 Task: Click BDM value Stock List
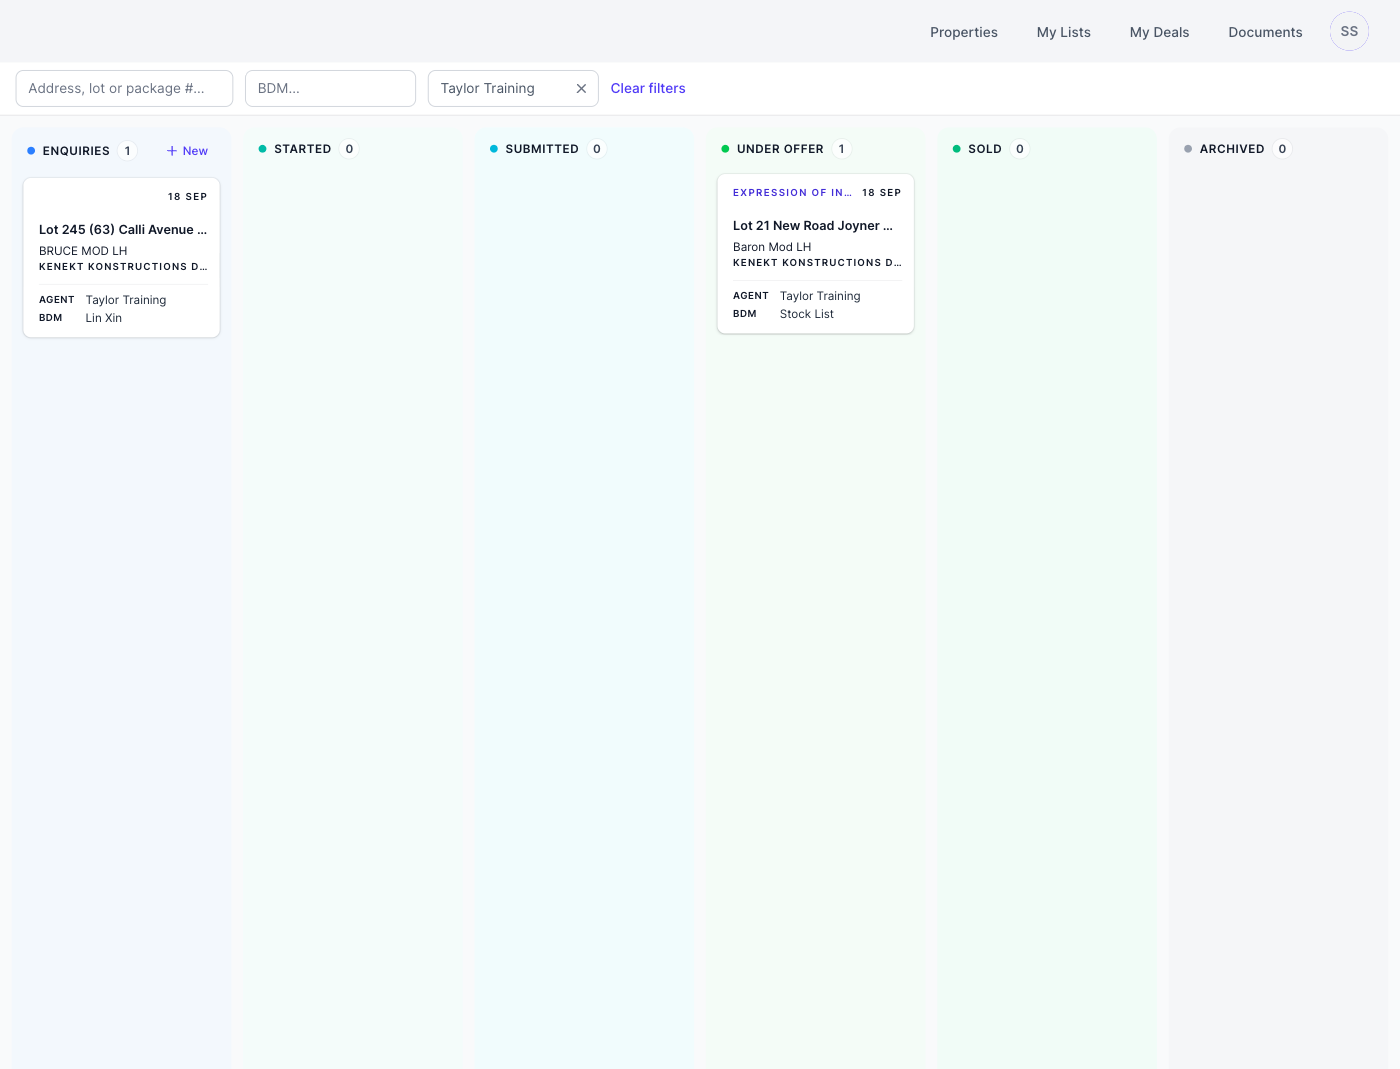pos(807,314)
